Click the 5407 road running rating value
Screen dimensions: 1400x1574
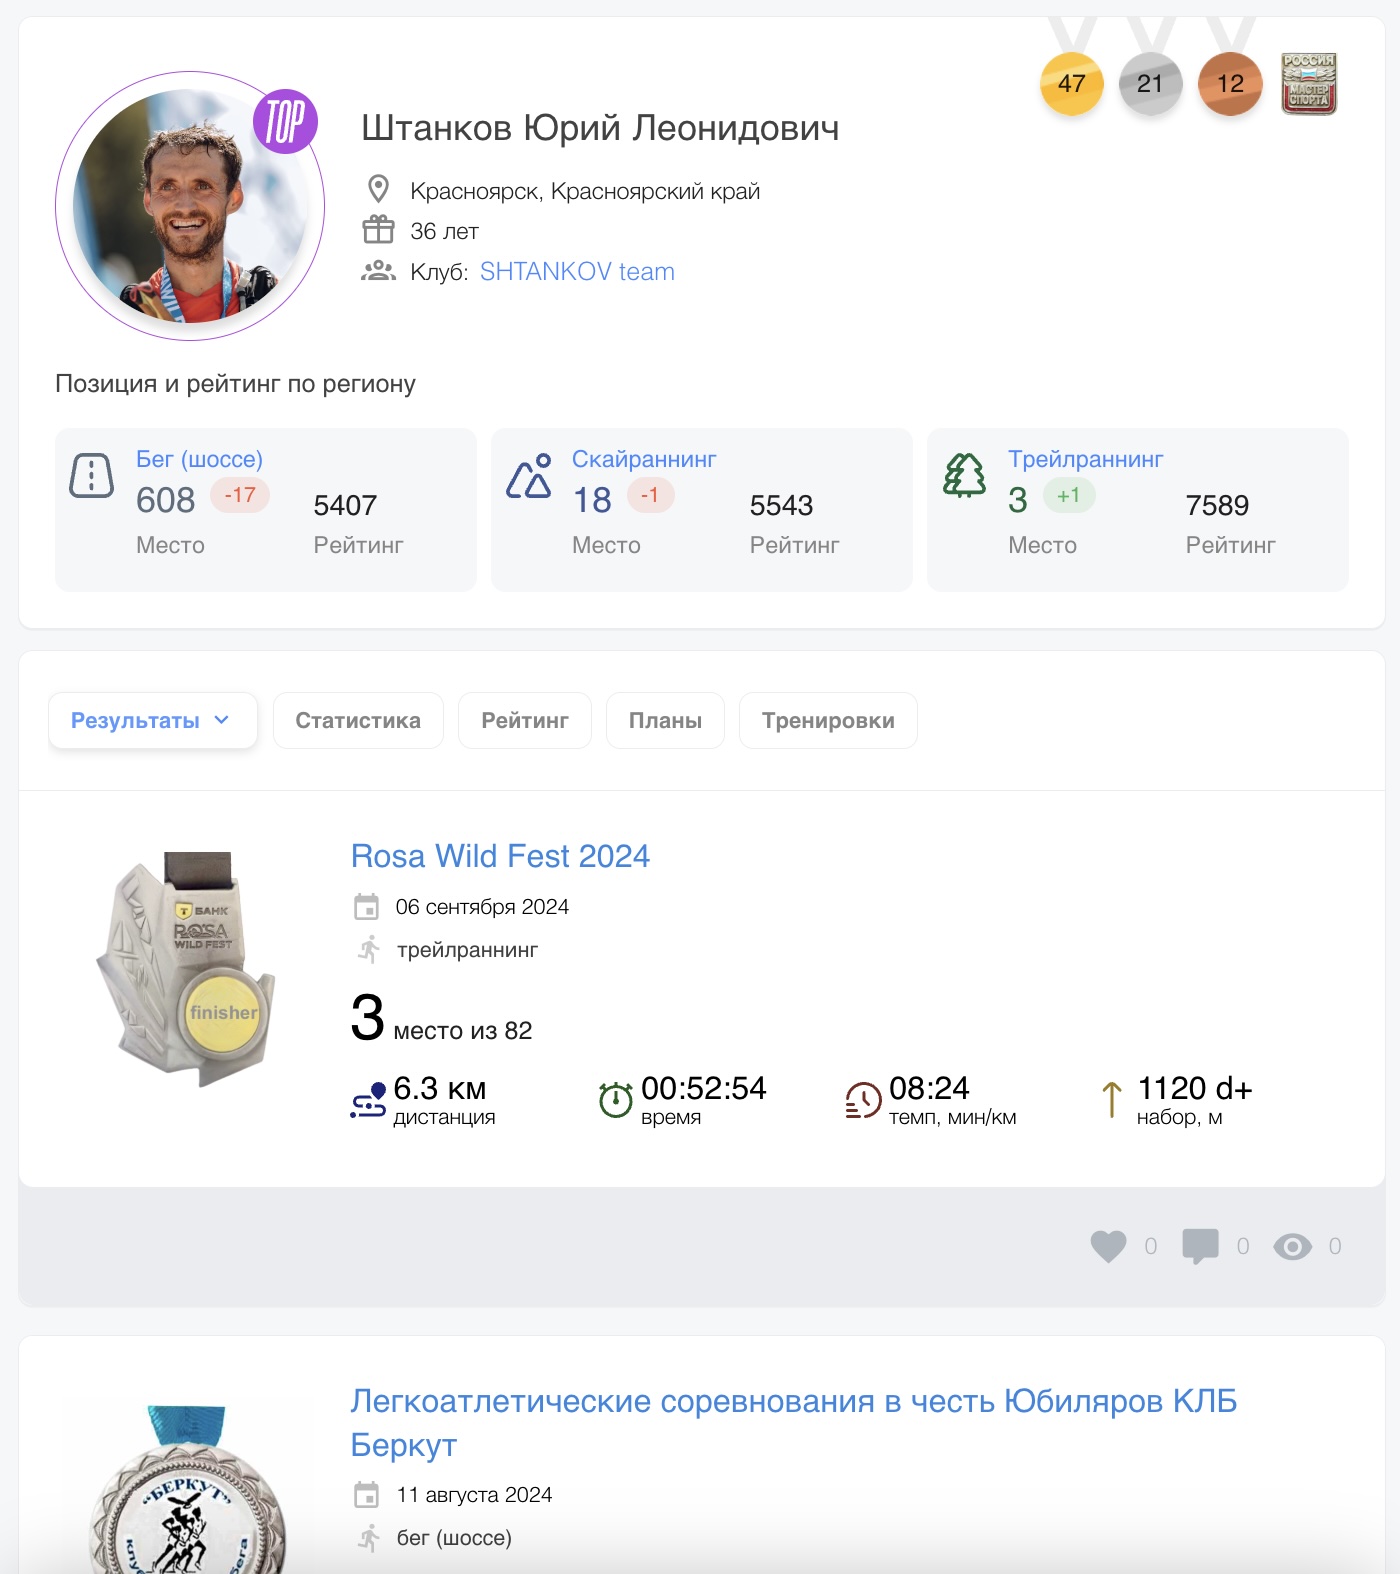[x=345, y=505]
